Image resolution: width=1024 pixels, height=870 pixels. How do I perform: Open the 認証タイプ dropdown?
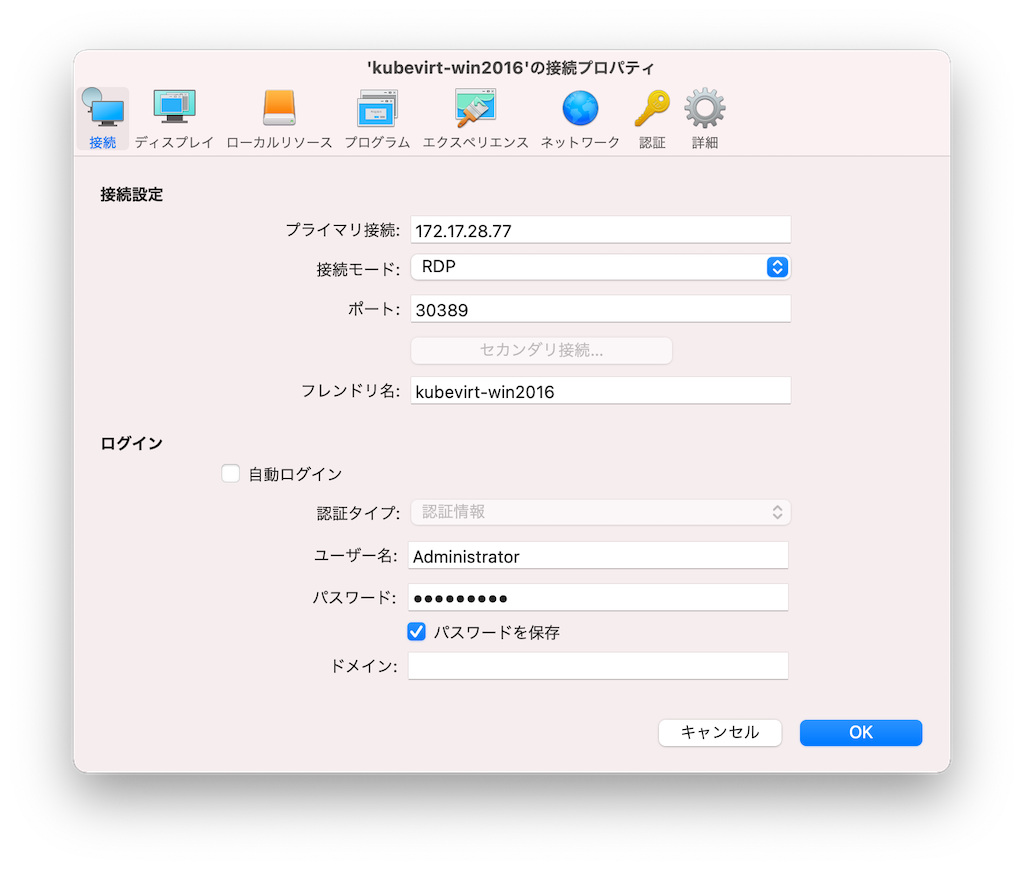click(600, 512)
